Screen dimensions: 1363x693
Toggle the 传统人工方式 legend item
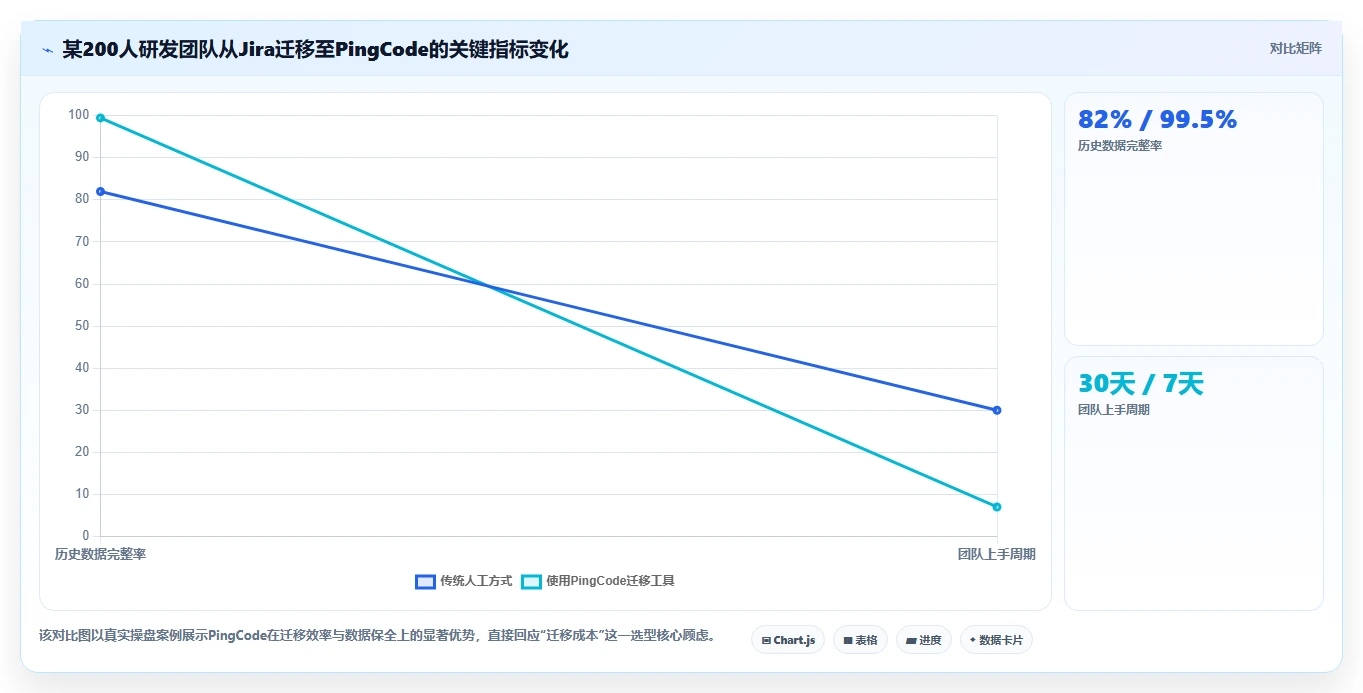tap(464, 581)
